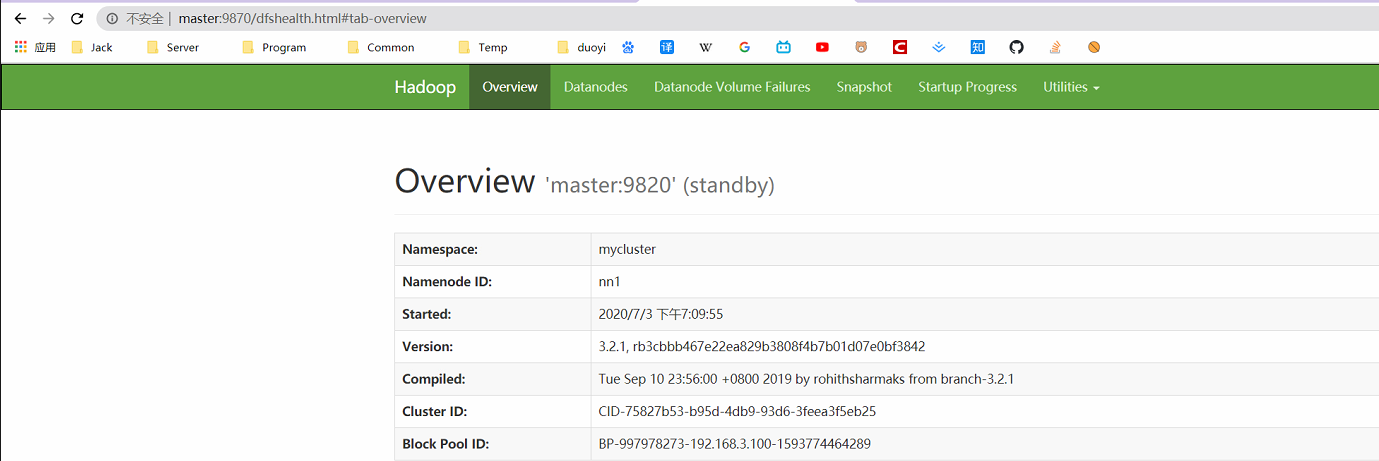This screenshot has height=461, width=1379.
Task: View the Startup Progress tab
Action: click(968, 87)
